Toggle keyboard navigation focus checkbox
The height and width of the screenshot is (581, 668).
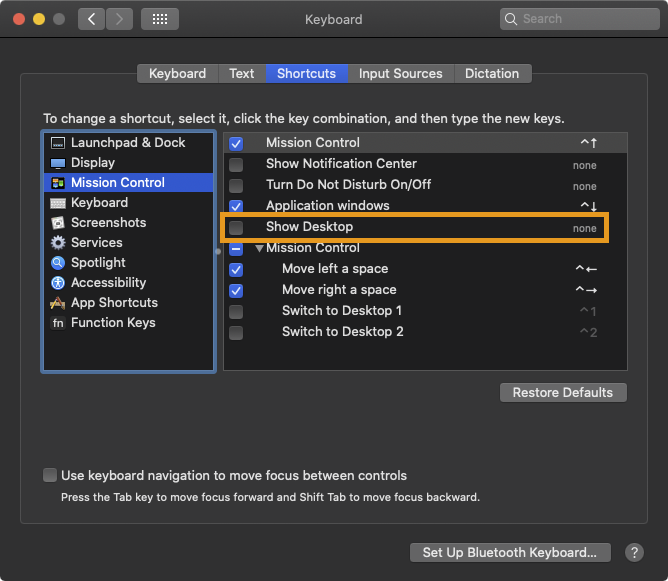pos(50,475)
